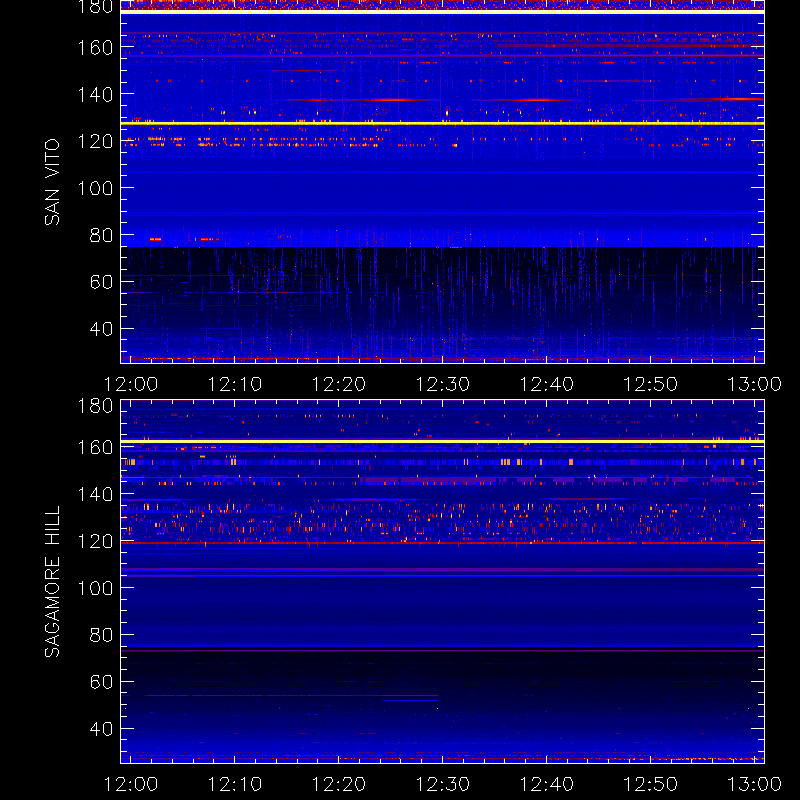Click the 12:20 time label under Sagamore Hill plot

[339, 784]
